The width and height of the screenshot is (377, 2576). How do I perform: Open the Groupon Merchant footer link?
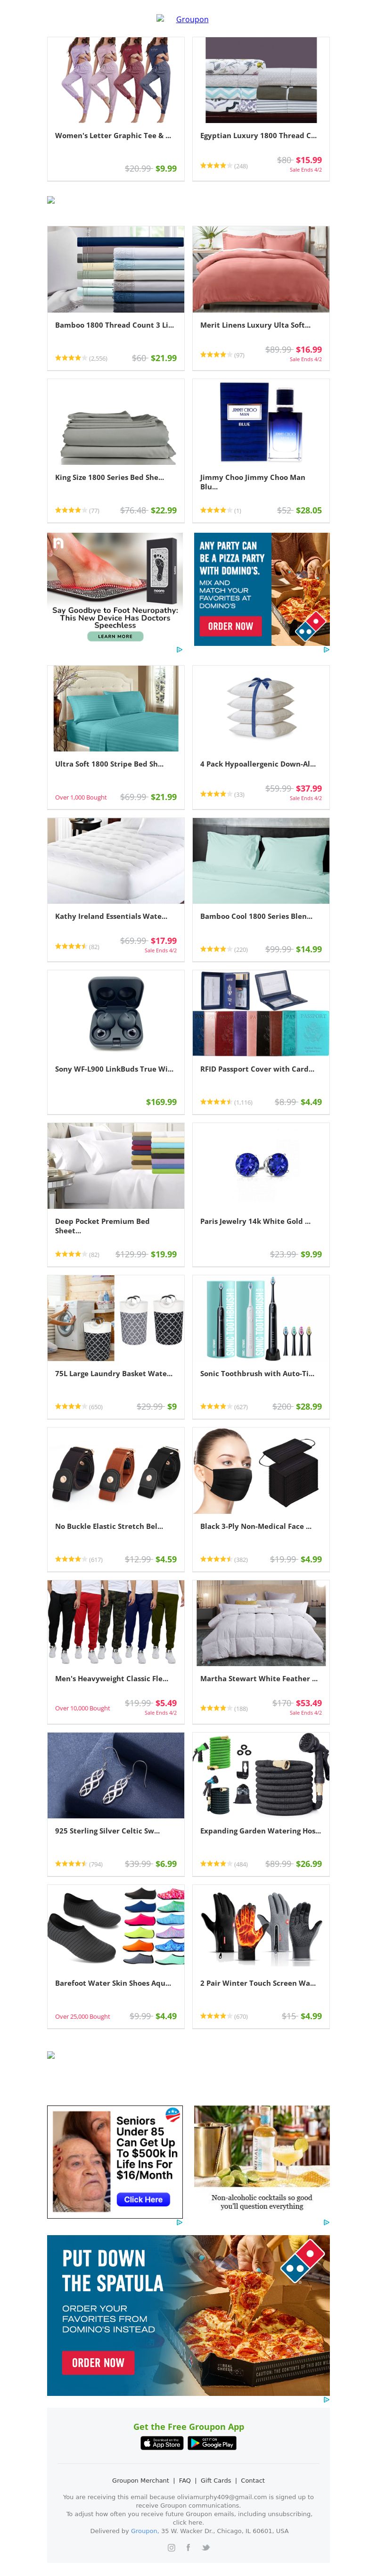coord(140,2480)
